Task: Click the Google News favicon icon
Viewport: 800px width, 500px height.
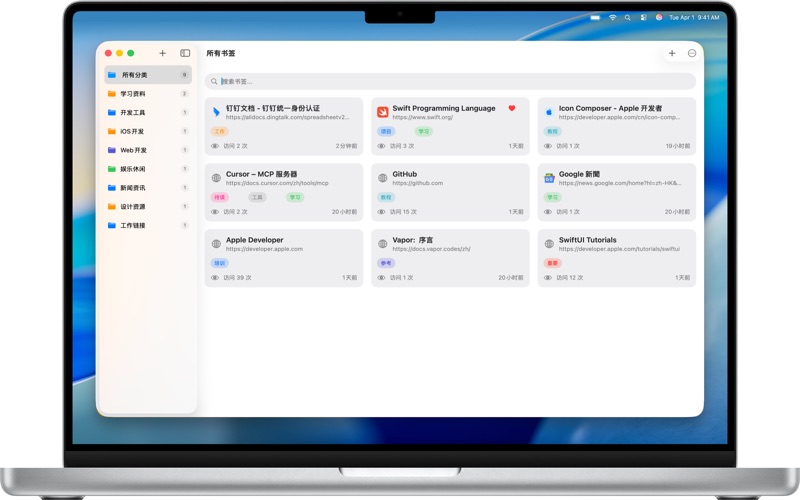Action: (549, 178)
